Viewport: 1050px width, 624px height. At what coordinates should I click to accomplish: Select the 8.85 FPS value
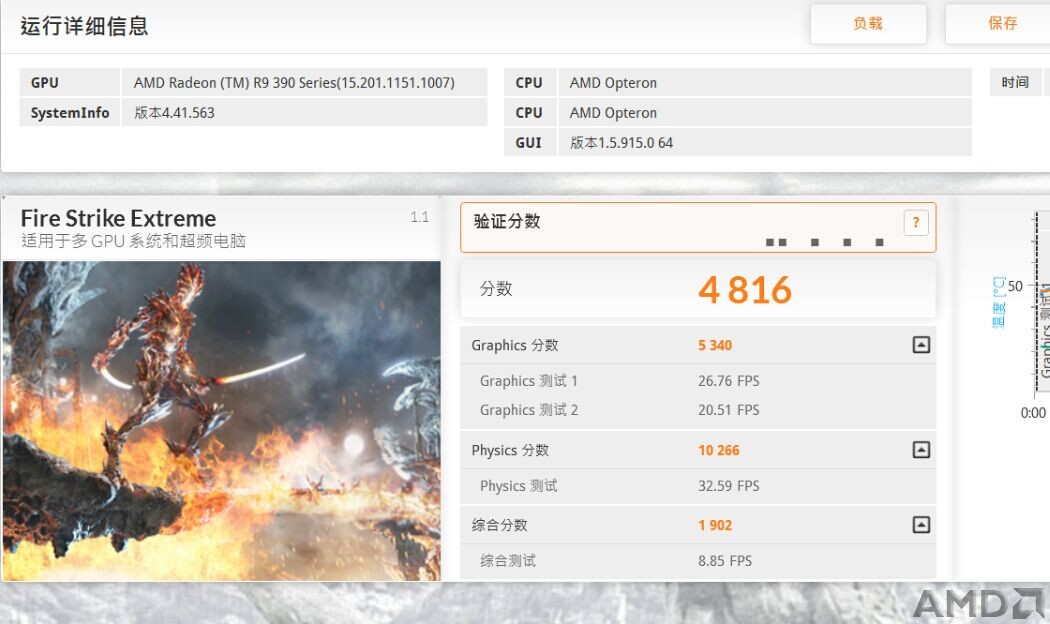click(x=725, y=561)
